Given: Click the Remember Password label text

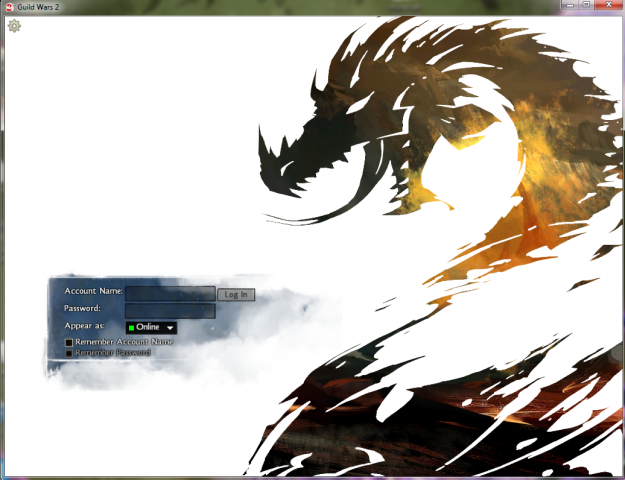Looking at the screenshot, I should [112, 353].
